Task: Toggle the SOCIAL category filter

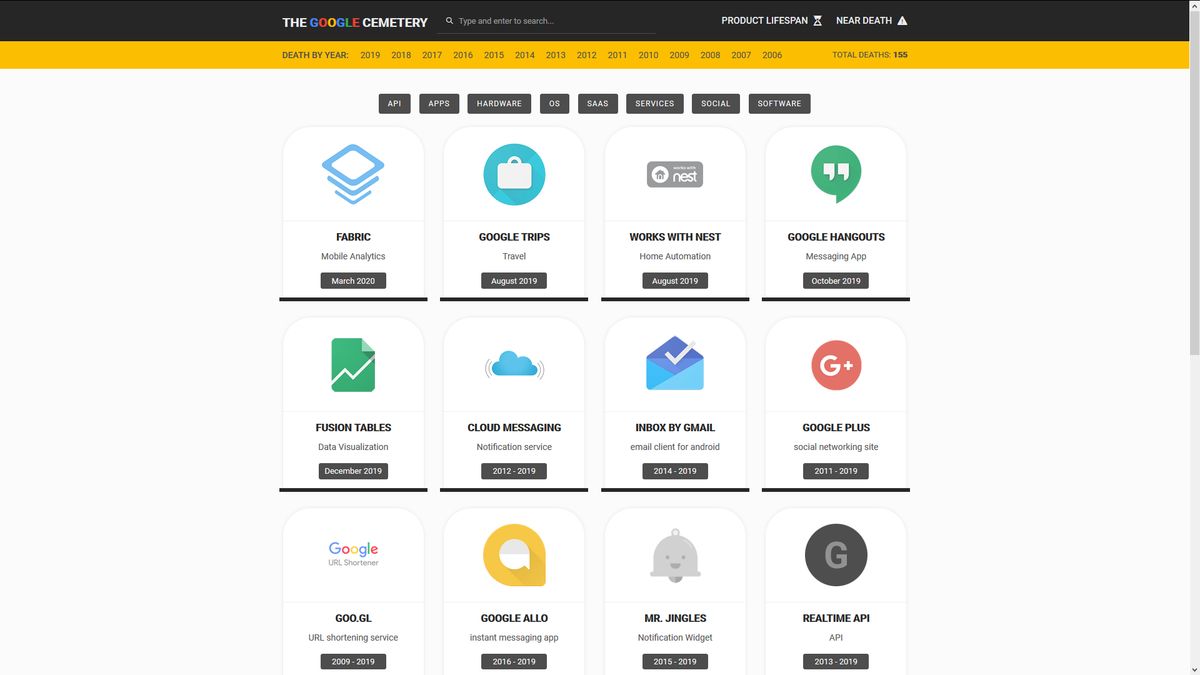Action: click(x=715, y=103)
